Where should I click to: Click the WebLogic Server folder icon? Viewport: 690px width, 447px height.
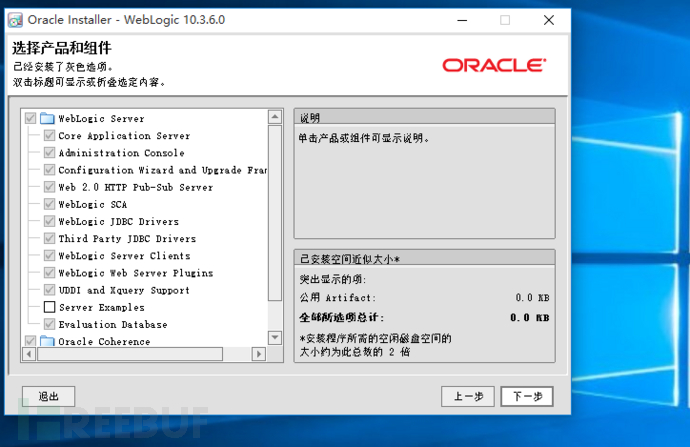[x=47, y=118]
